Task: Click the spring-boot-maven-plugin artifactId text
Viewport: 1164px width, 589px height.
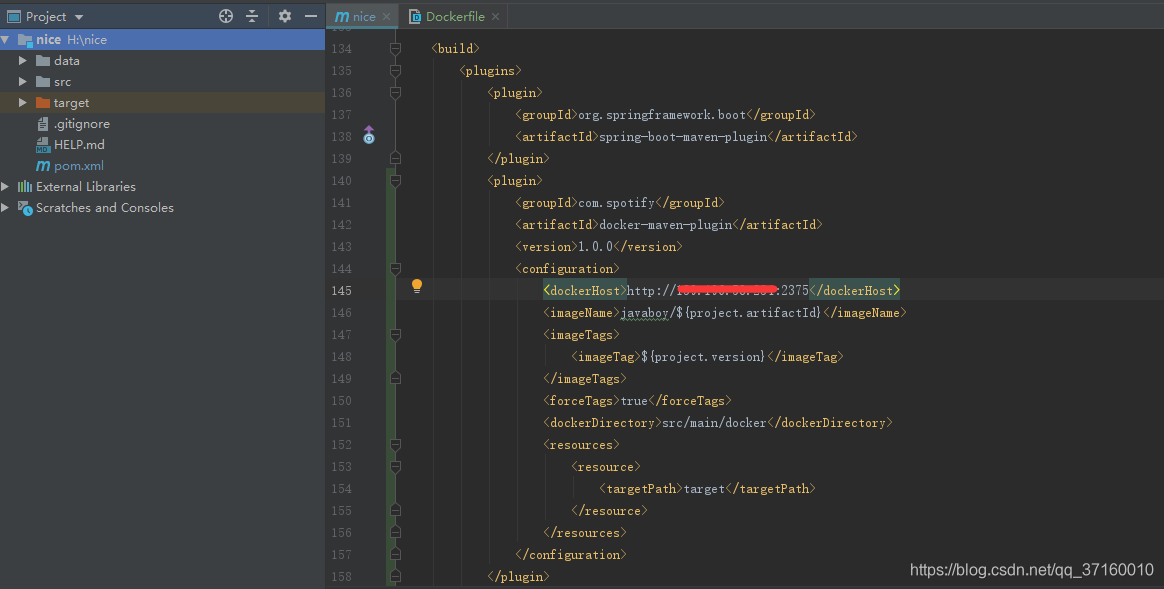Action: pos(683,137)
